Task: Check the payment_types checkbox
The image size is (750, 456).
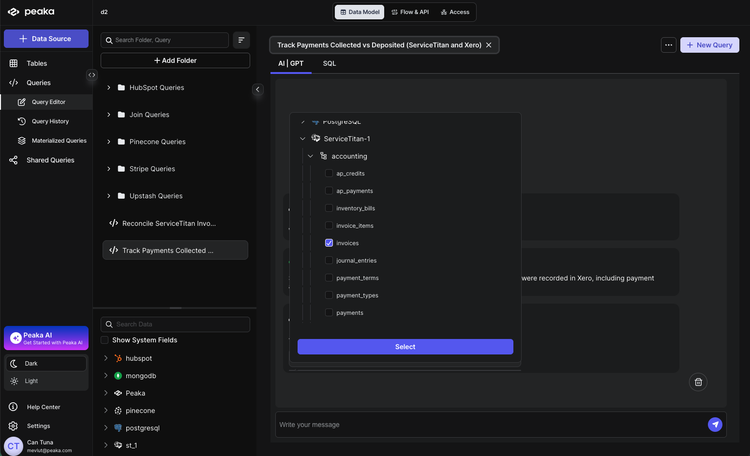Action: [x=329, y=295]
